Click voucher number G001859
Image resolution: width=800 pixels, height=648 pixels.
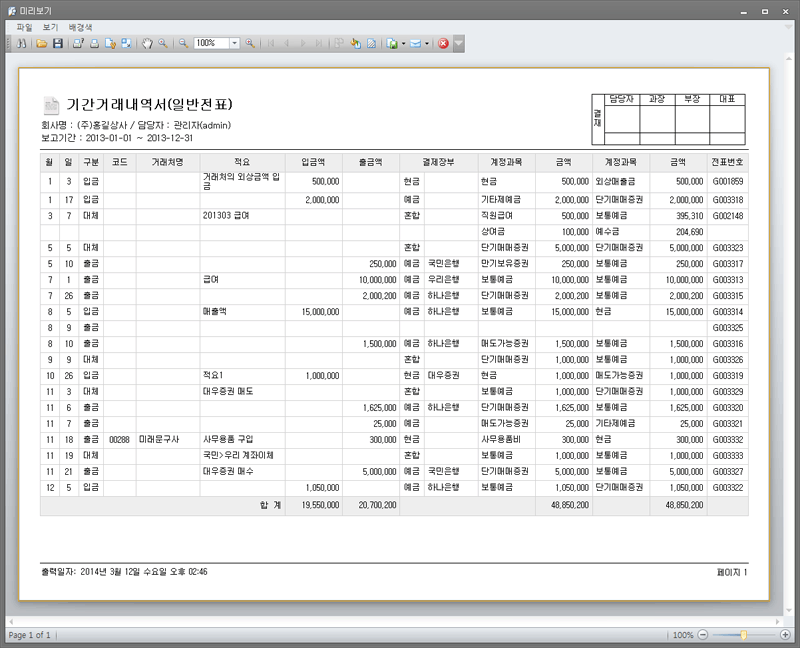(x=728, y=181)
